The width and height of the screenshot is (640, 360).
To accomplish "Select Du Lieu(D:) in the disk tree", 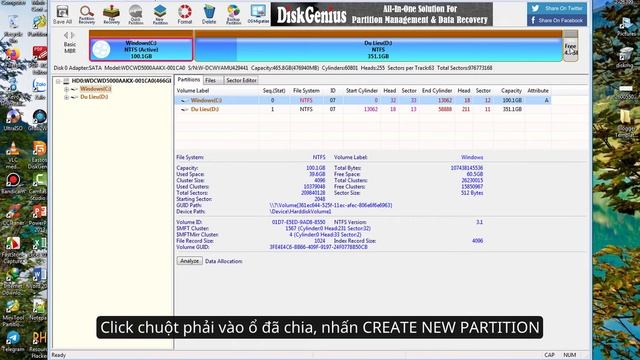I will tap(94, 97).
